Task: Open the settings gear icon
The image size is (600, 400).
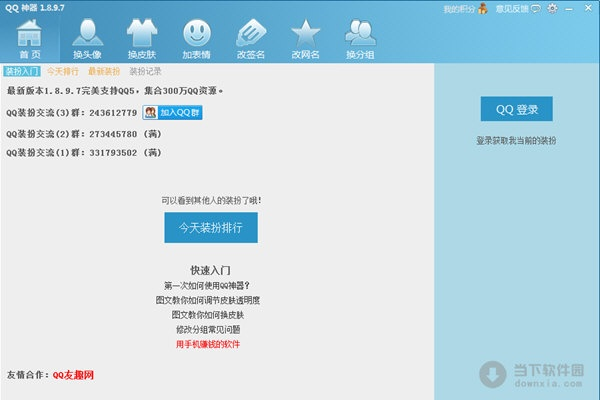Action: click(x=552, y=8)
